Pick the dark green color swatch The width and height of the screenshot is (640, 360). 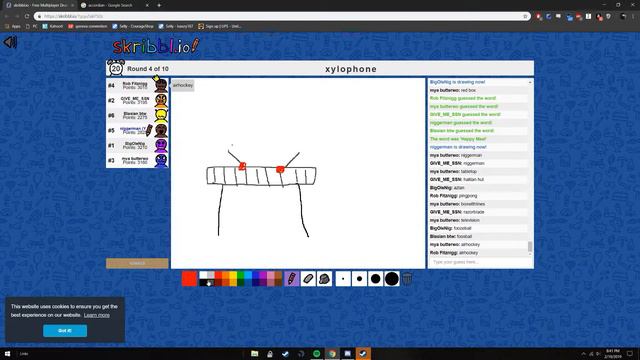coord(241,282)
